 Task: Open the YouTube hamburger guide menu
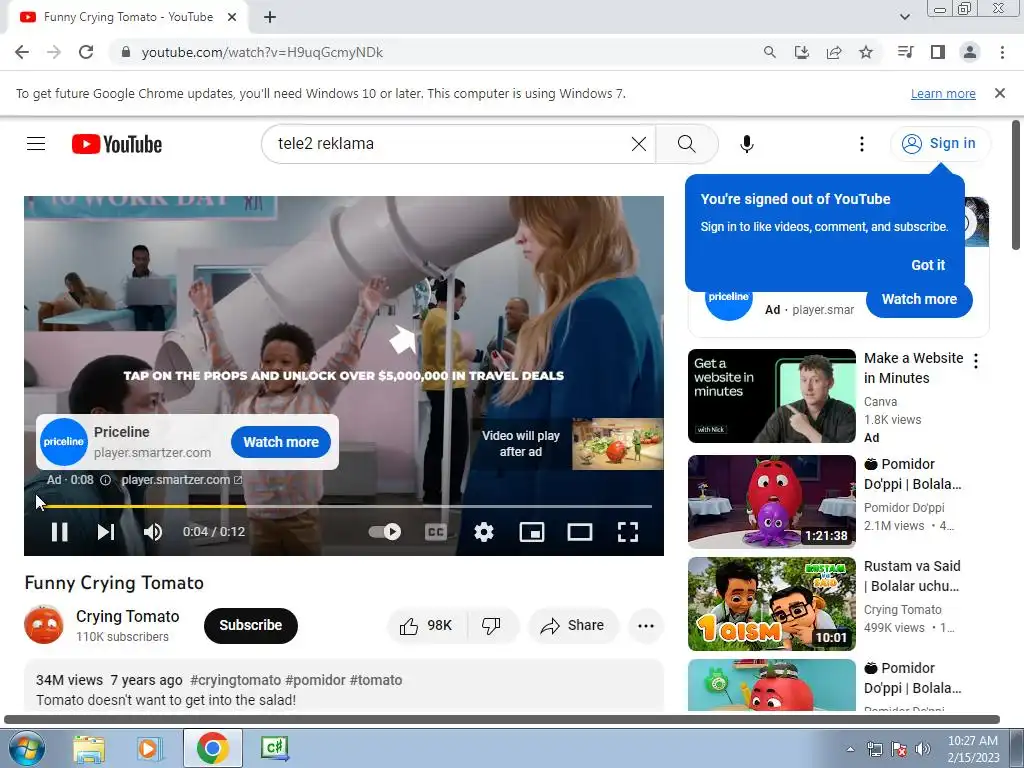[36, 144]
